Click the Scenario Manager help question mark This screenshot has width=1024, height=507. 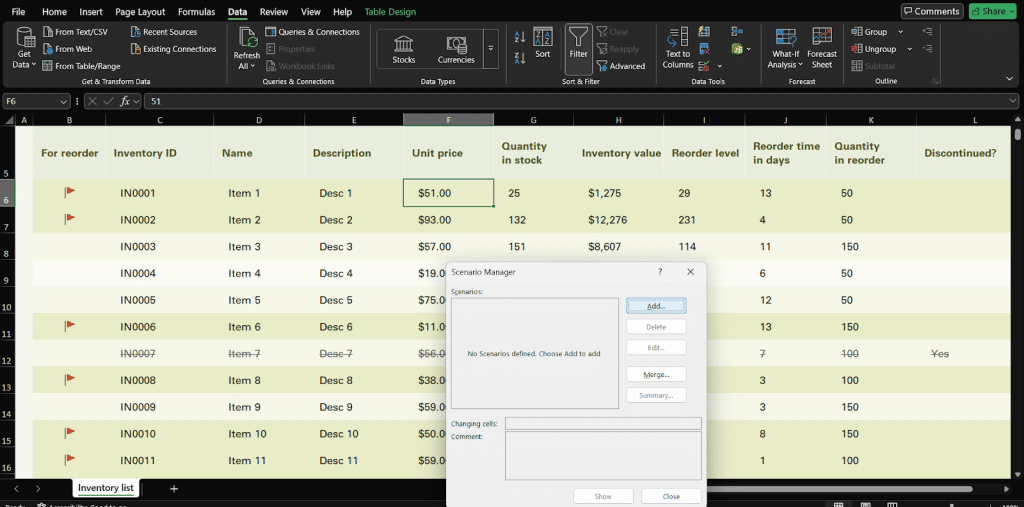(x=660, y=272)
